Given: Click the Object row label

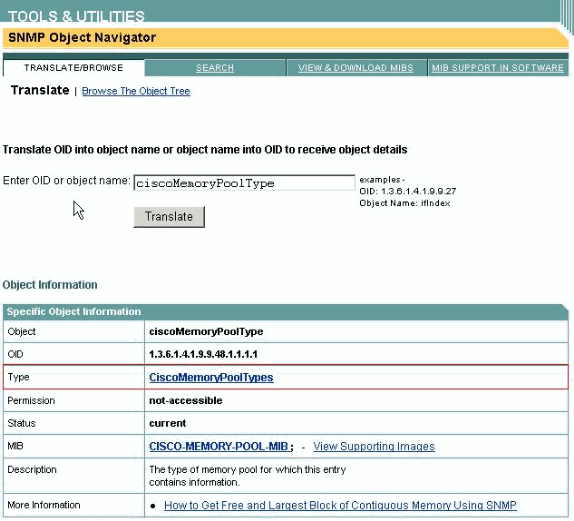Looking at the screenshot, I should (x=22, y=332).
